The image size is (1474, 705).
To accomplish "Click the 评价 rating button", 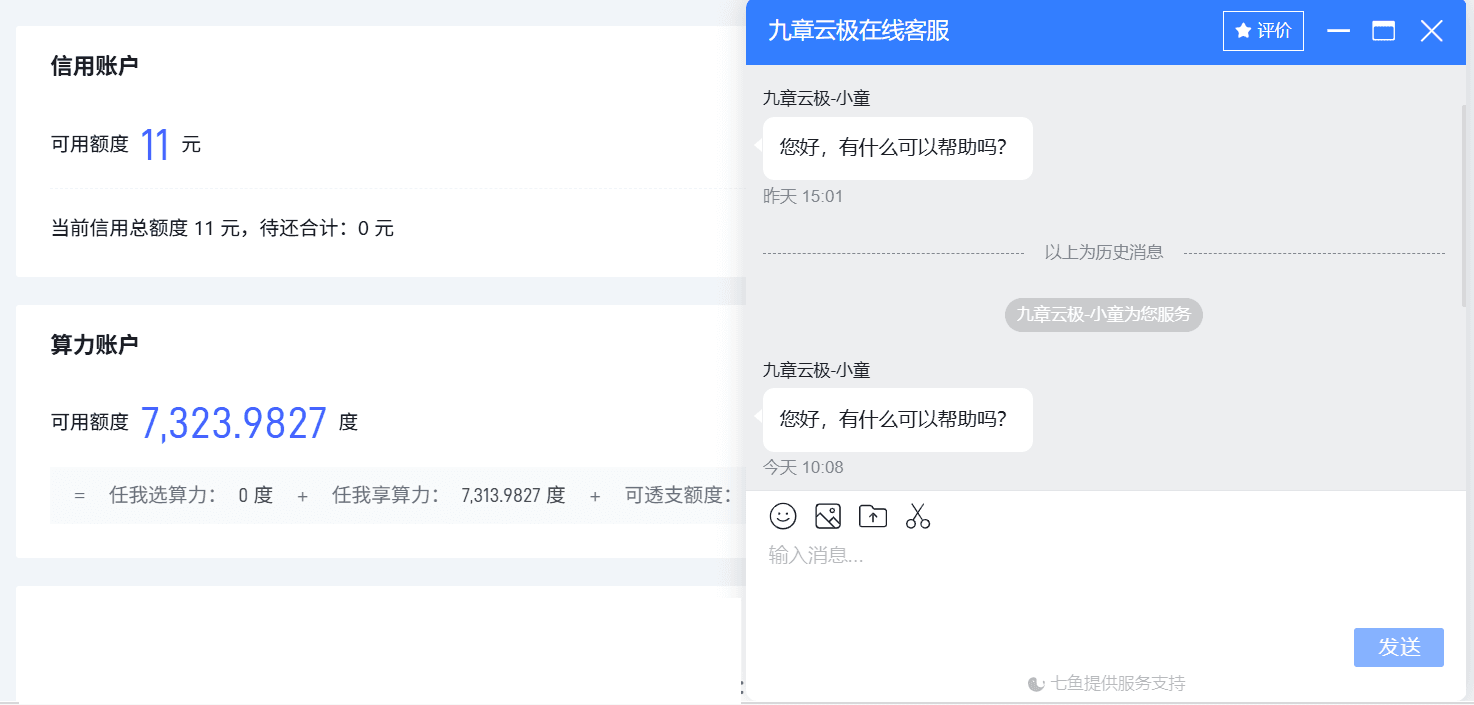I will [1263, 31].
